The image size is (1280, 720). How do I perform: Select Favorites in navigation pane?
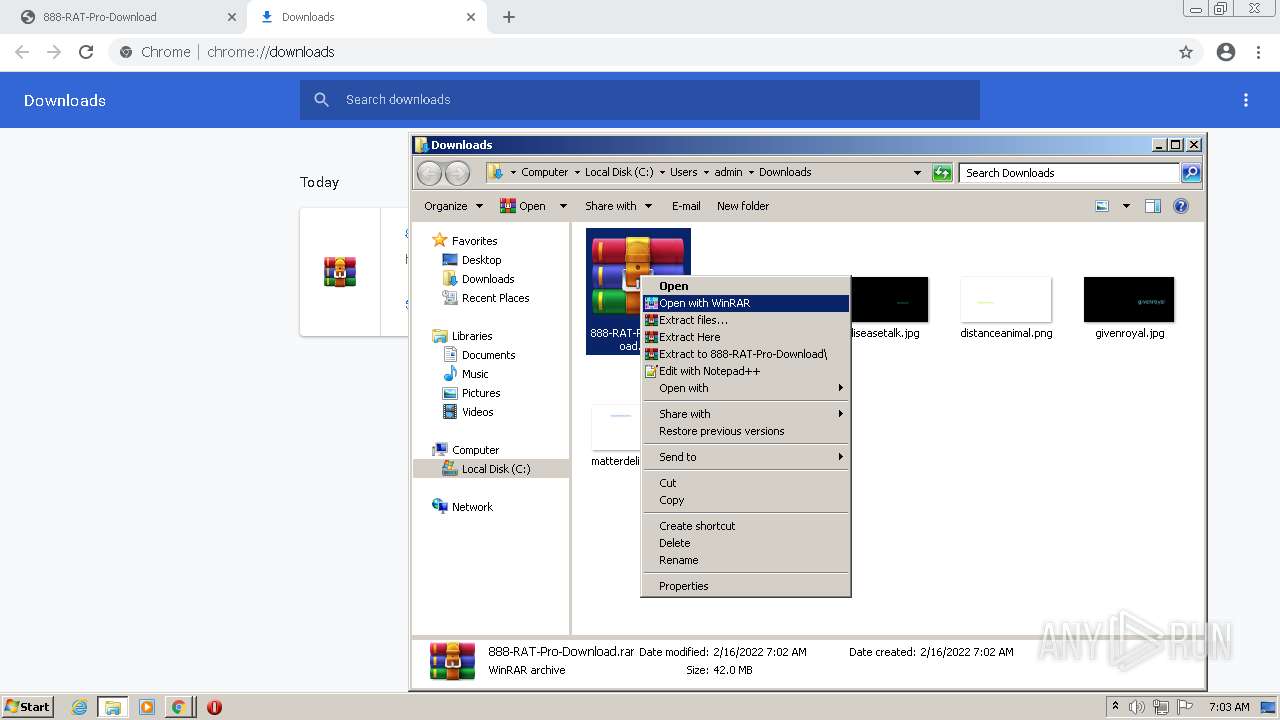pyautogui.click(x=465, y=241)
